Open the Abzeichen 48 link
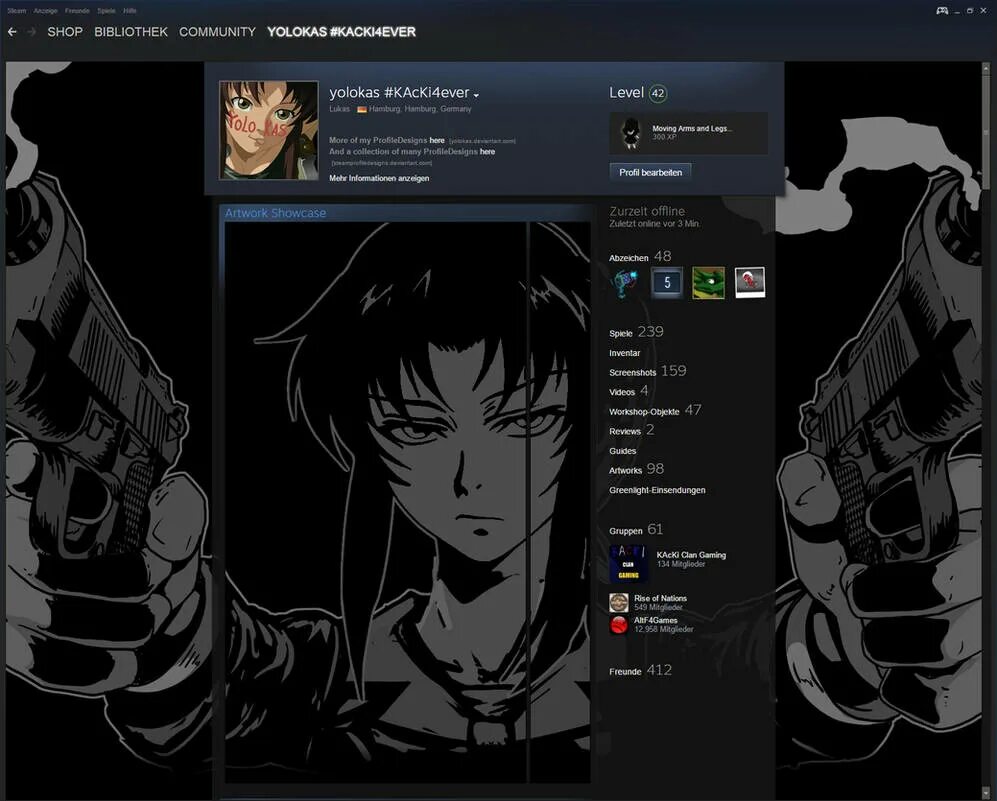The height and width of the screenshot is (801, 997). pos(640,257)
